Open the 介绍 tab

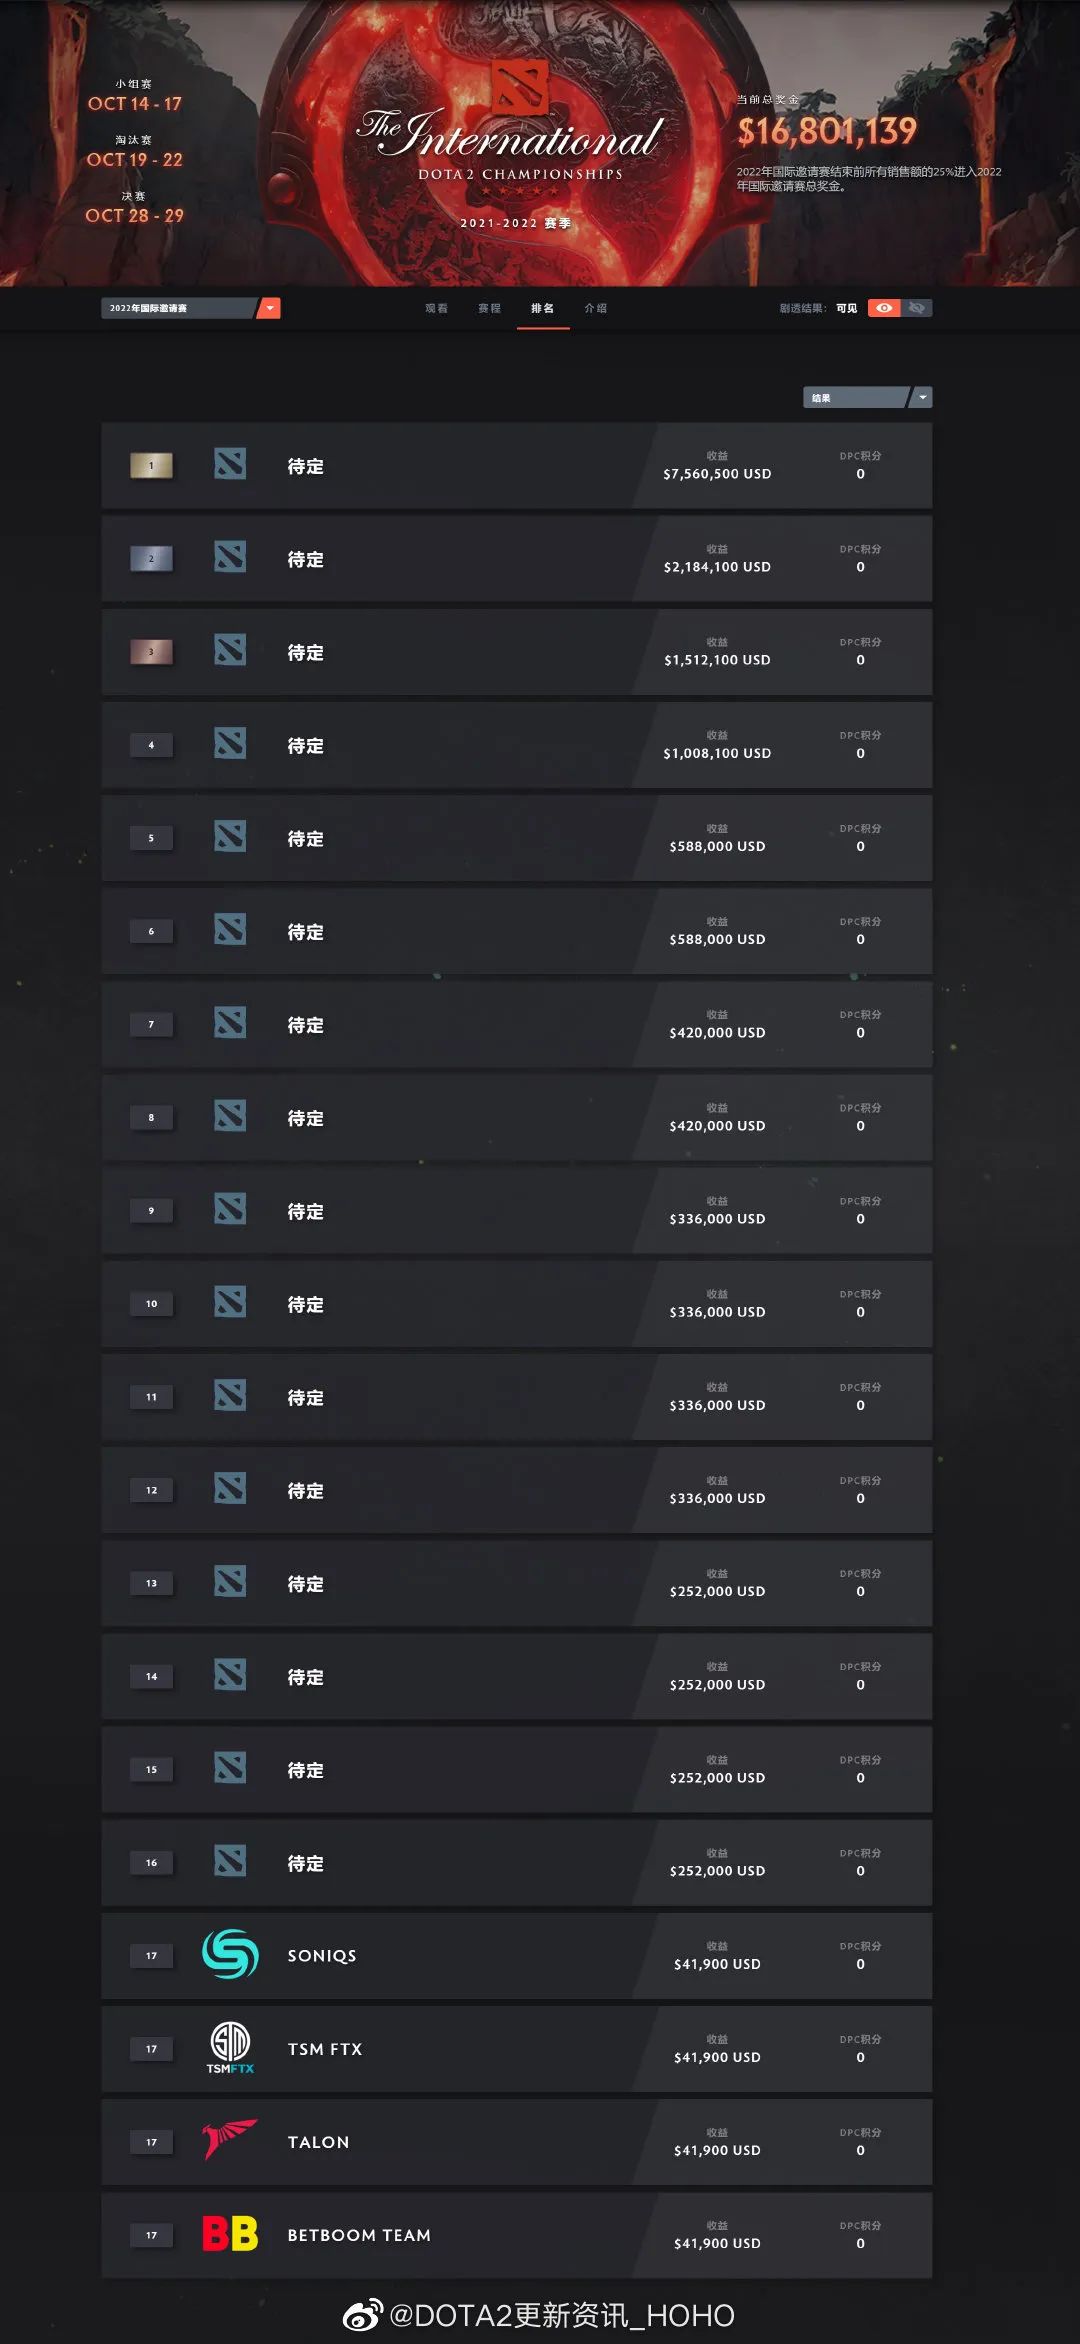[595, 308]
